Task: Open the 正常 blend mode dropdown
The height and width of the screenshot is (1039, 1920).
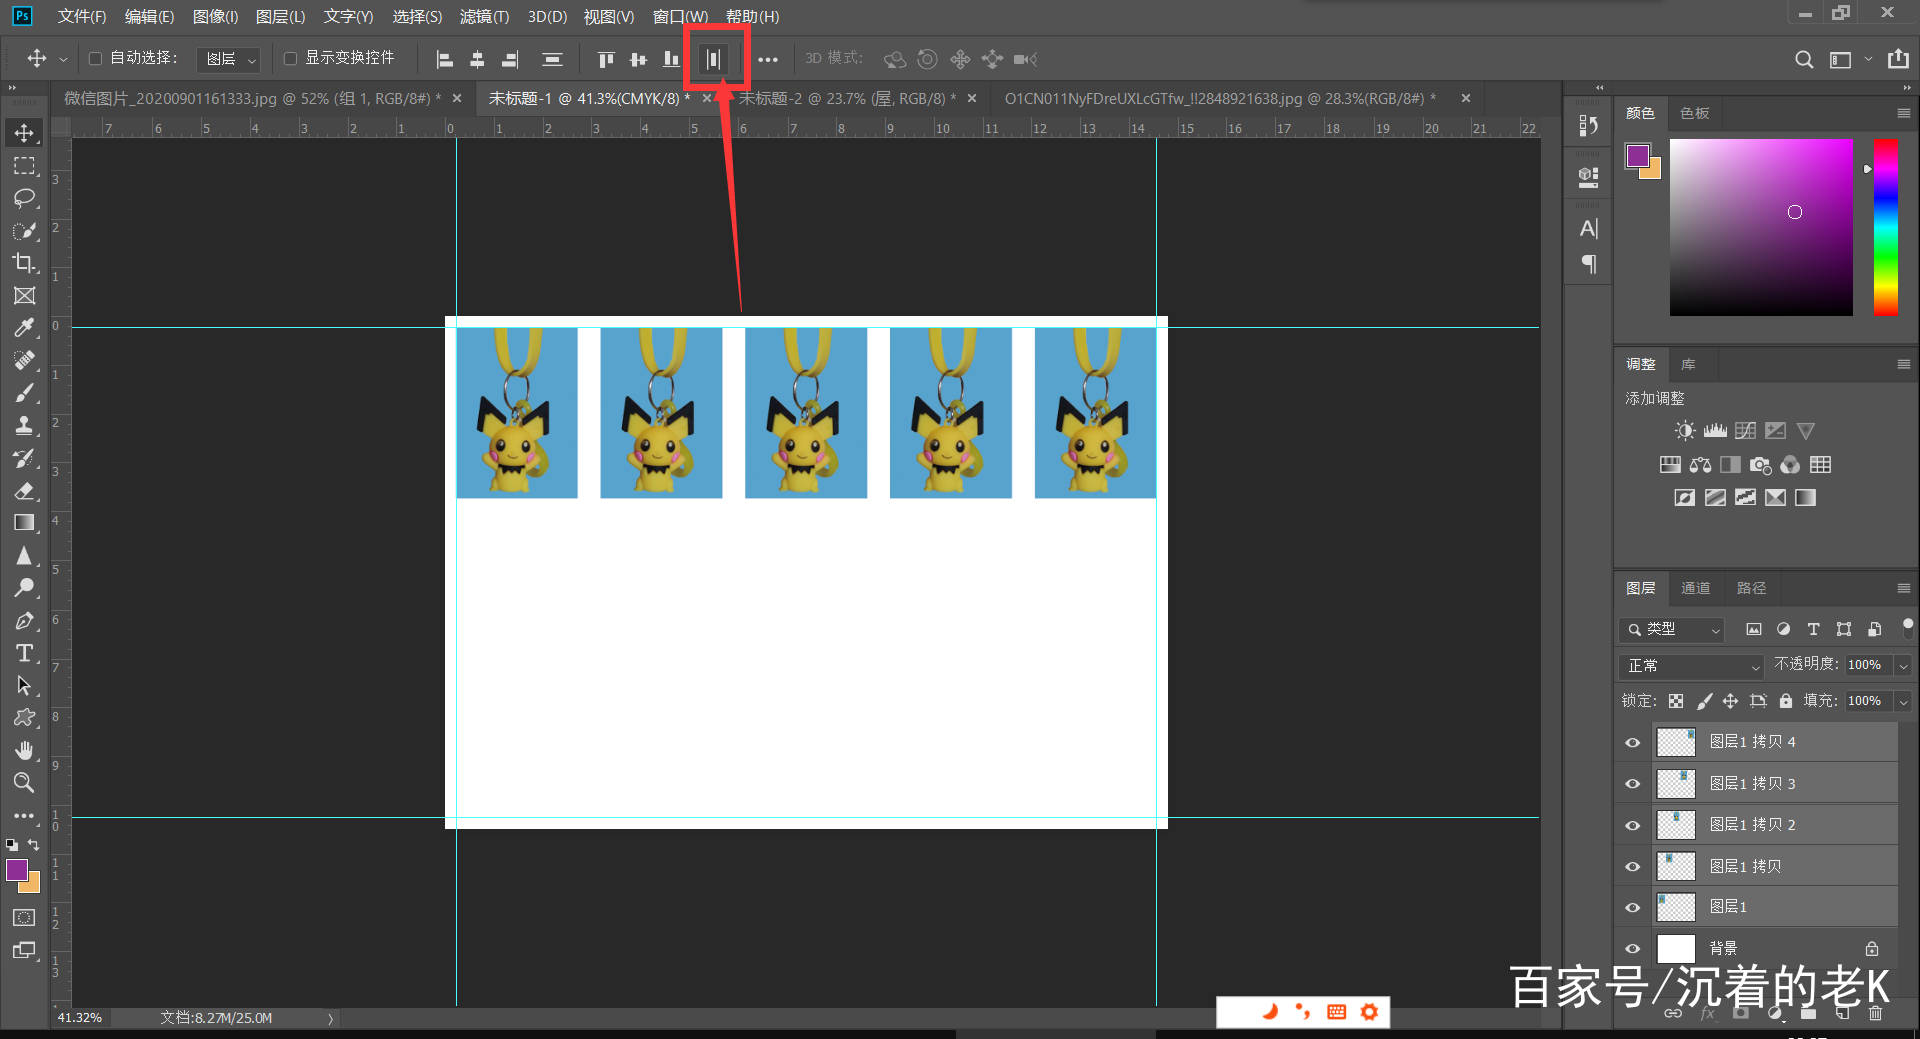Action: tap(1691, 666)
